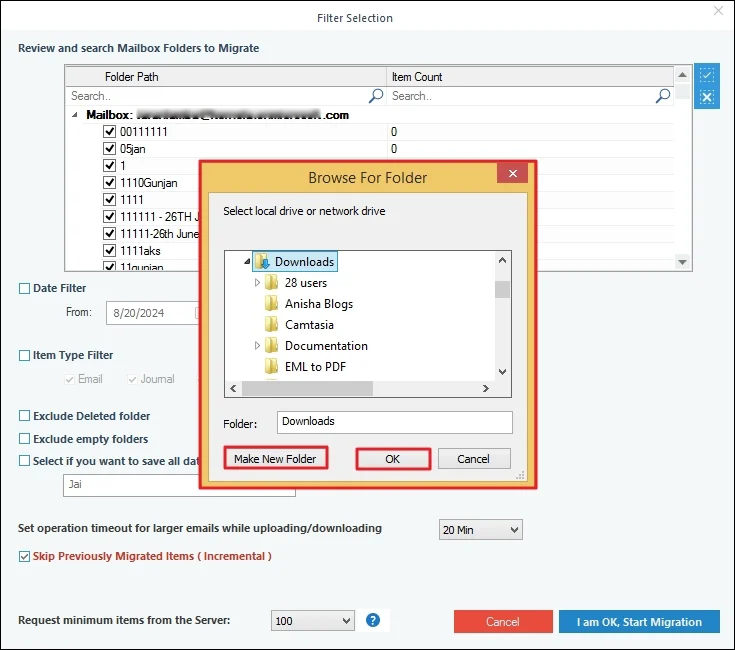Click I am OK, Start Migration

639,622
